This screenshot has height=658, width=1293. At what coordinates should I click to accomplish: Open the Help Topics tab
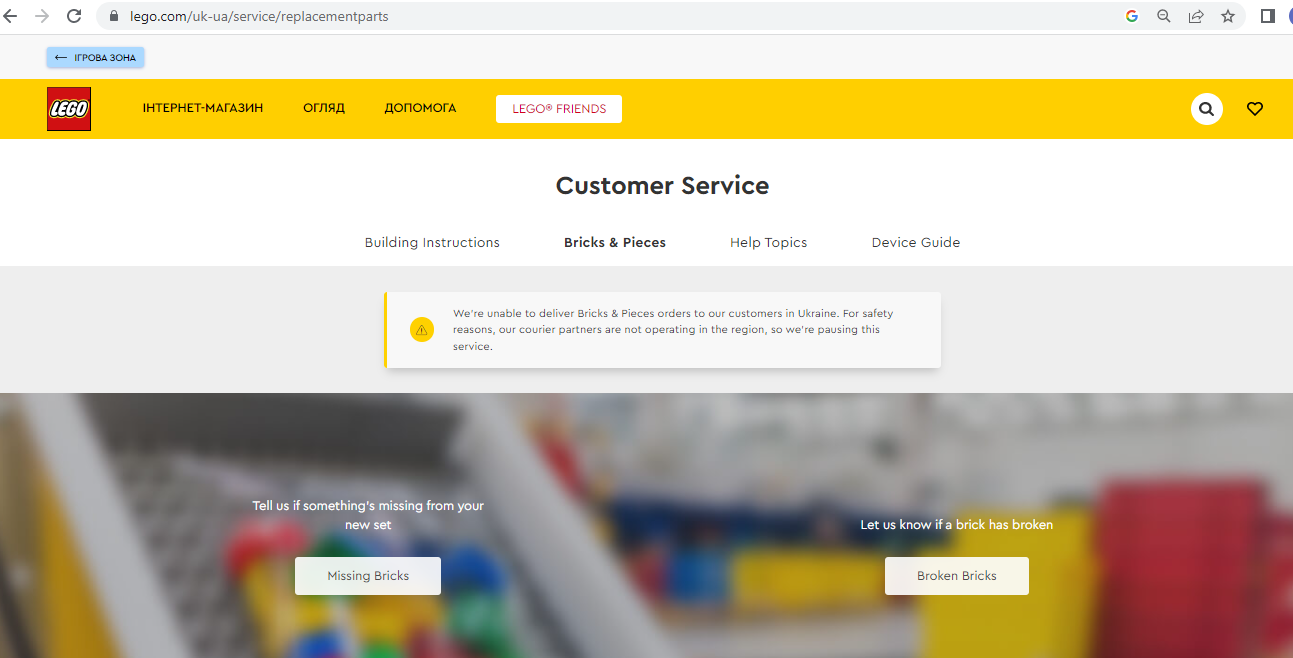(x=768, y=242)
